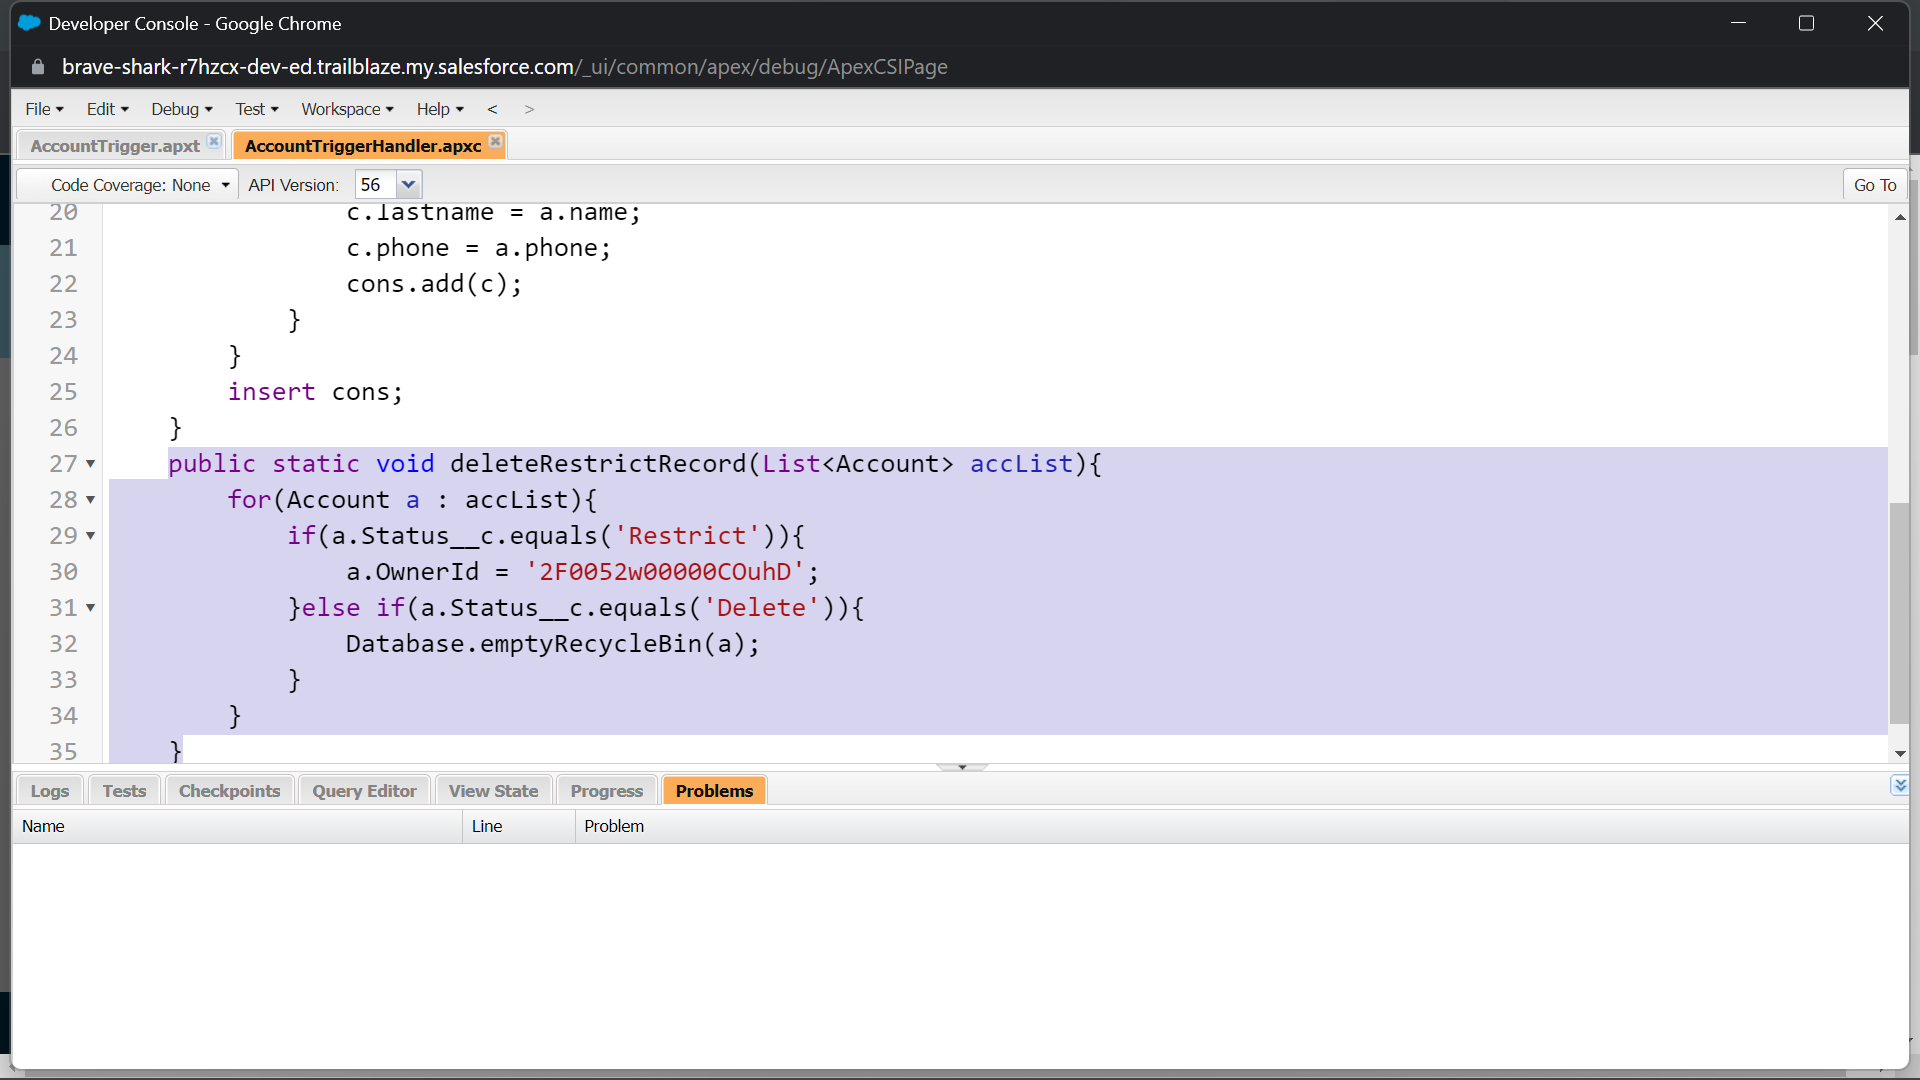Collapse the logs panel via double-chevron icon
This screenshot has height=1080, width=1920.
[x=1900, y=786]
